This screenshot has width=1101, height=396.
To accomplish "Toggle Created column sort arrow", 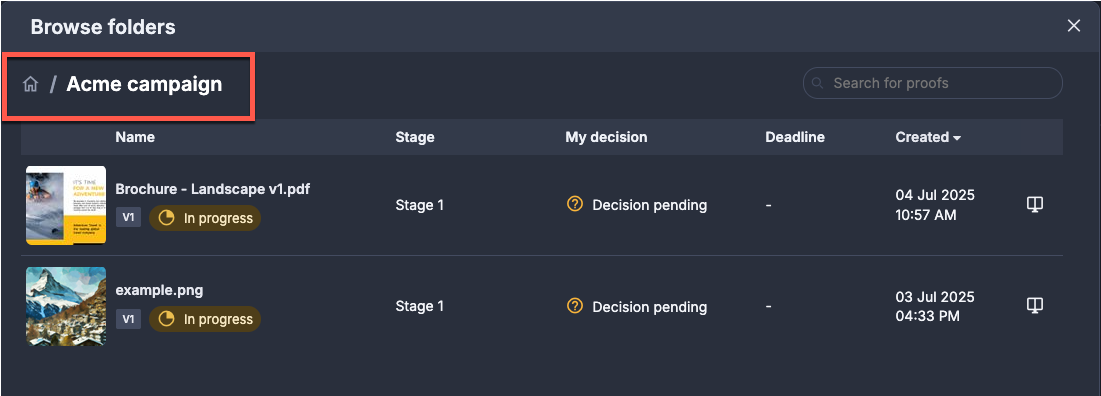I will point(956,138).
